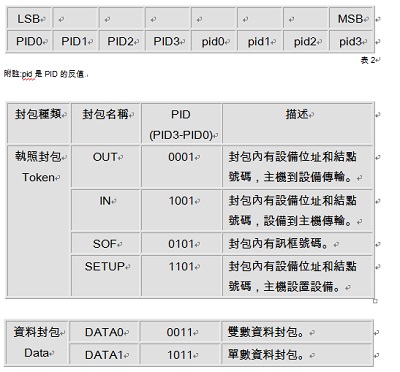Click the DATA0 cell
400x372 pixels.
[104, 332]
